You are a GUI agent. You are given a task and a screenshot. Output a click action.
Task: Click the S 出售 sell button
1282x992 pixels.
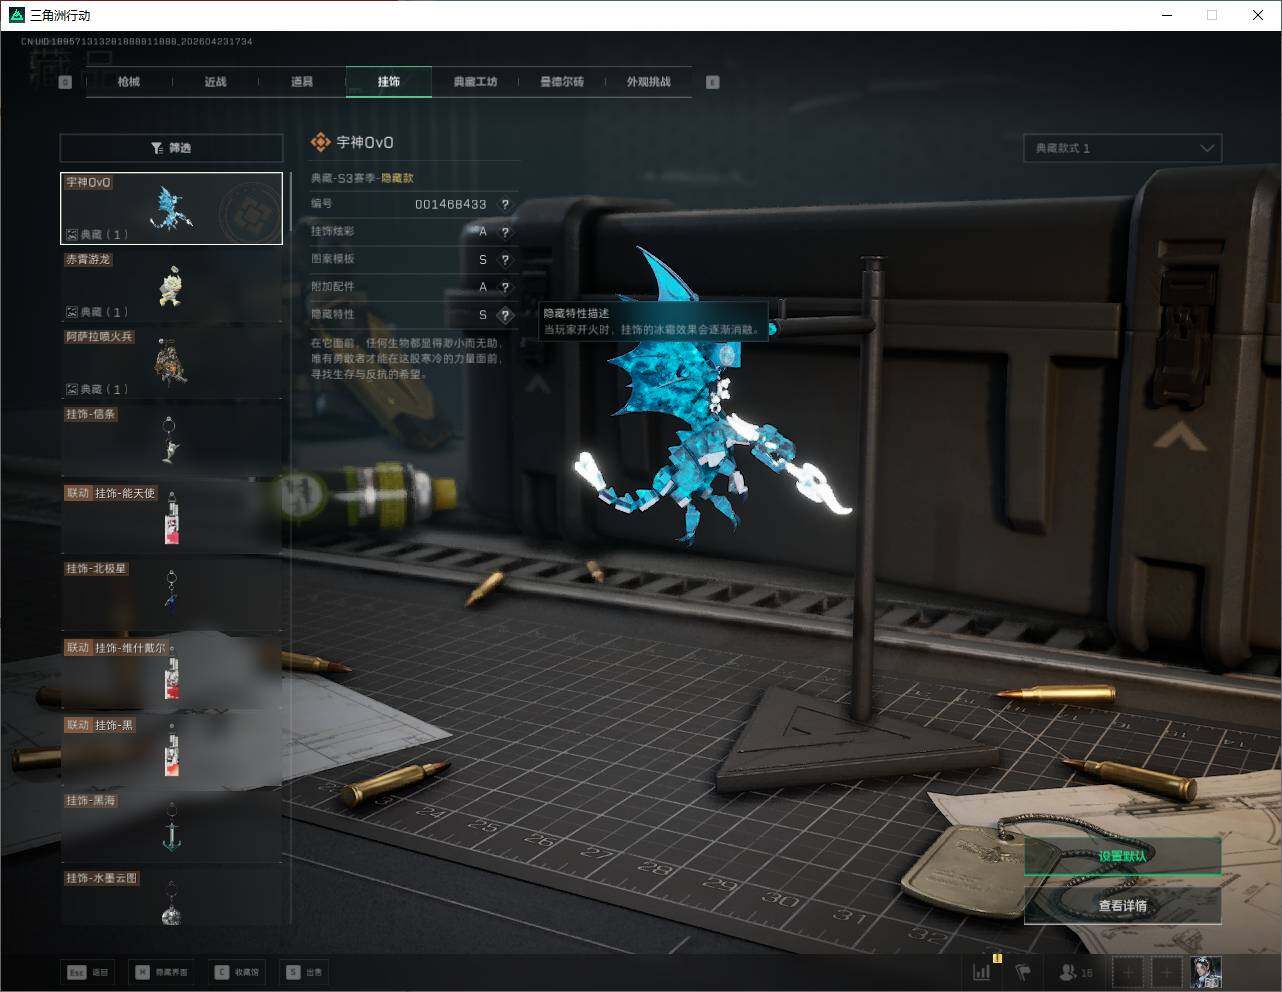point(304,972)
